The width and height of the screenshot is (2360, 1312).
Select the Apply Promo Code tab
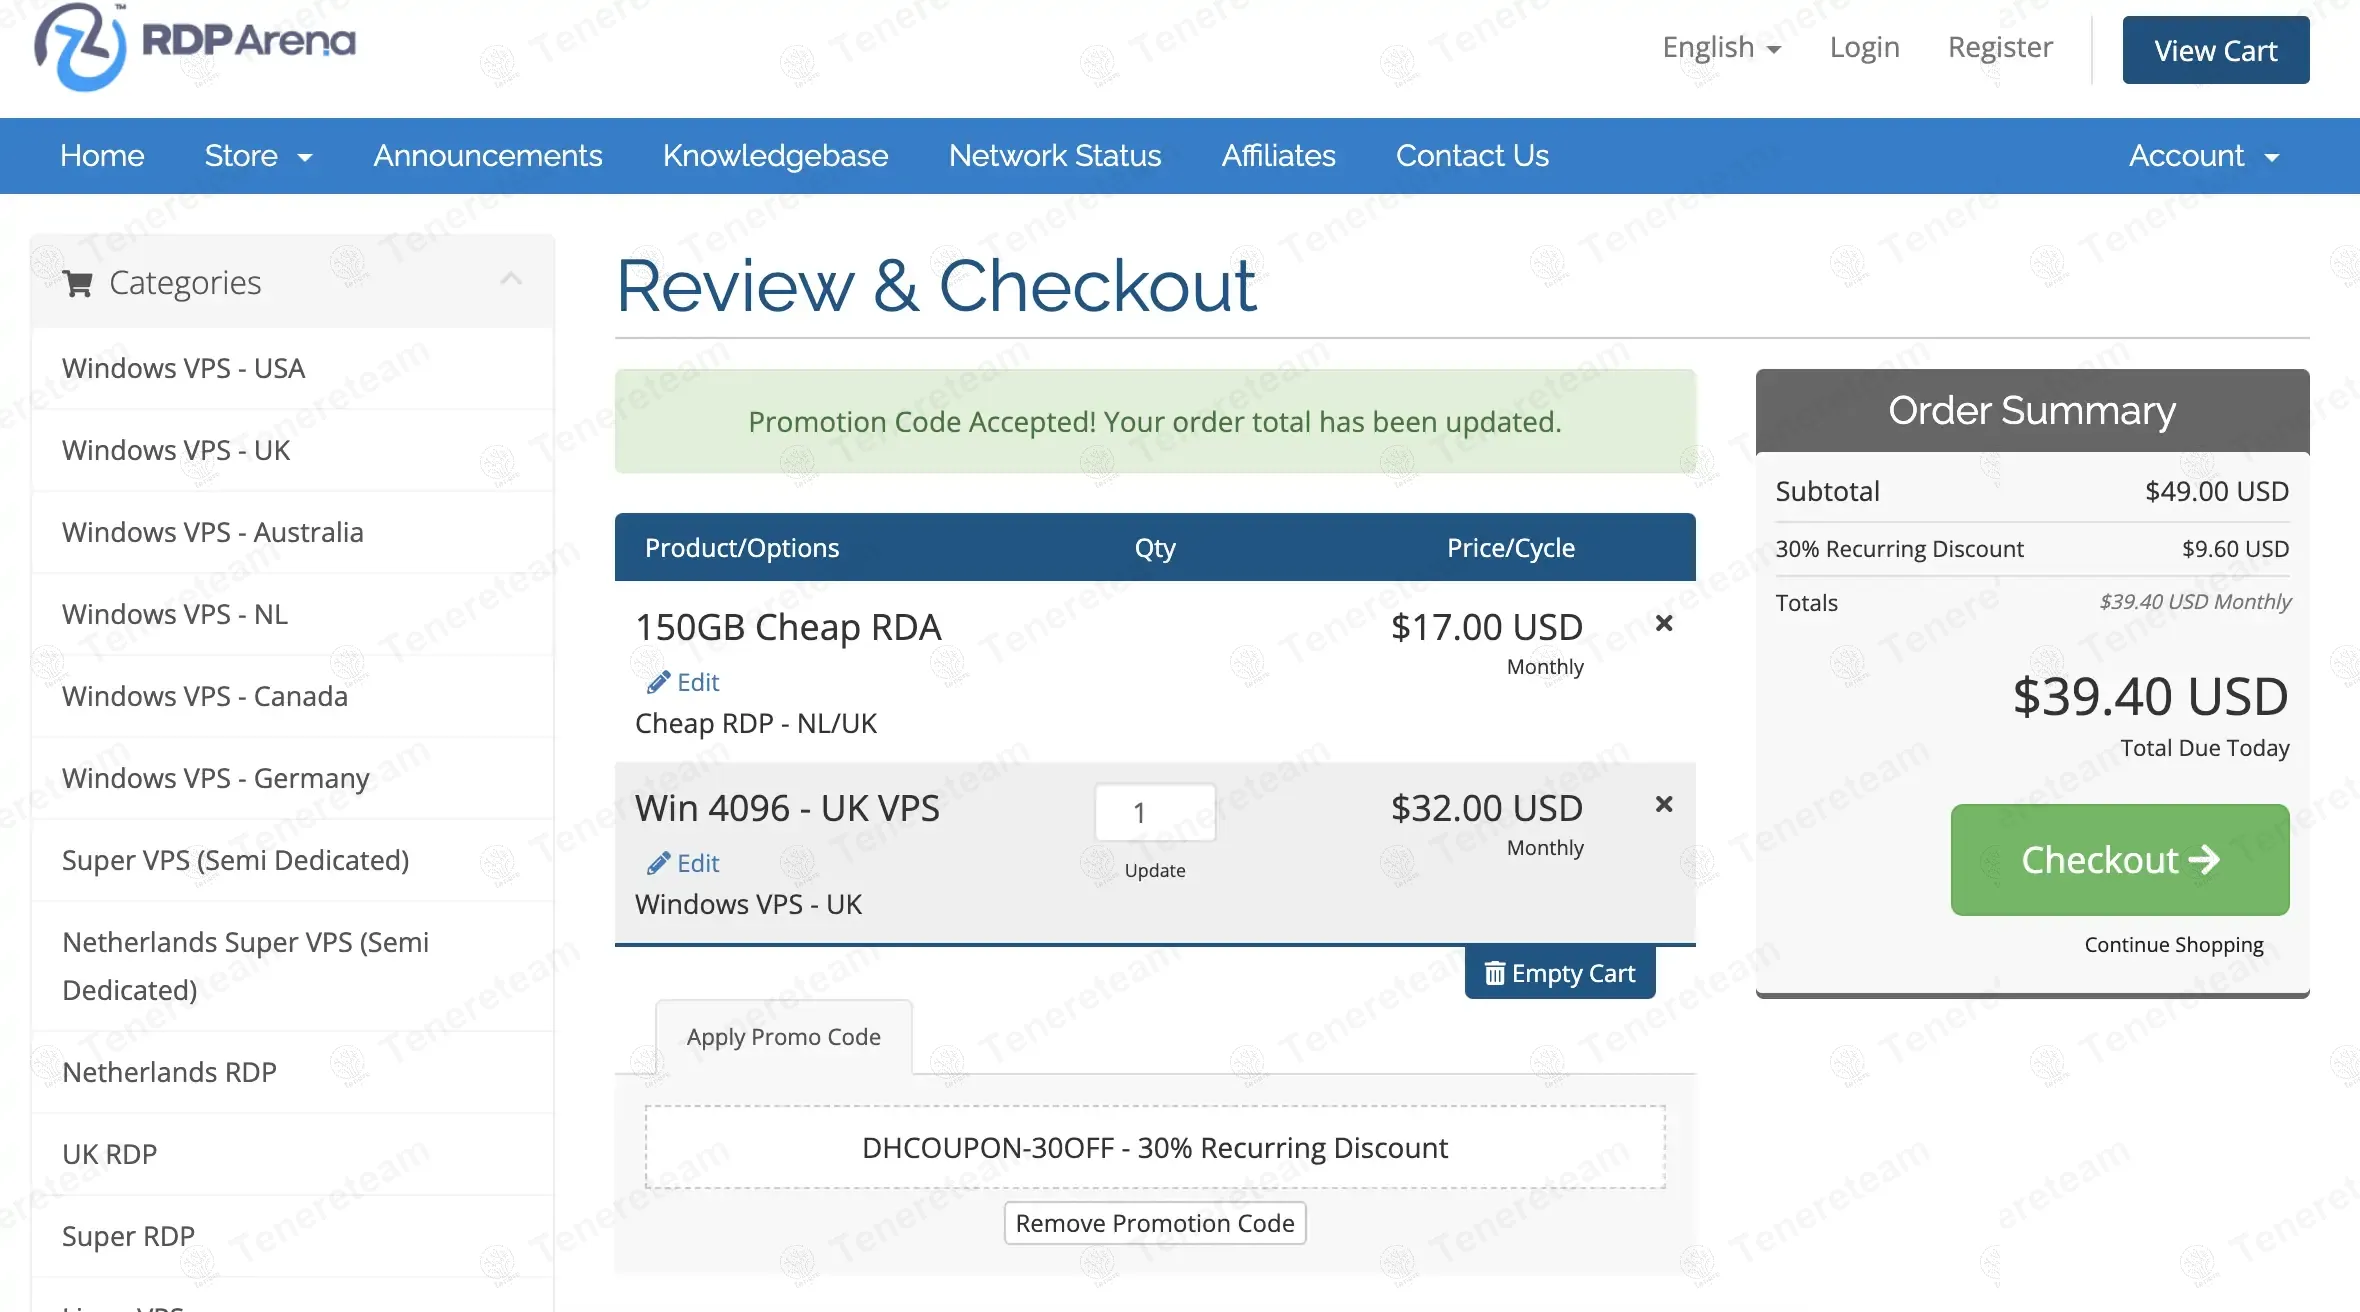pyautogui.click(x=783, y=1037)
